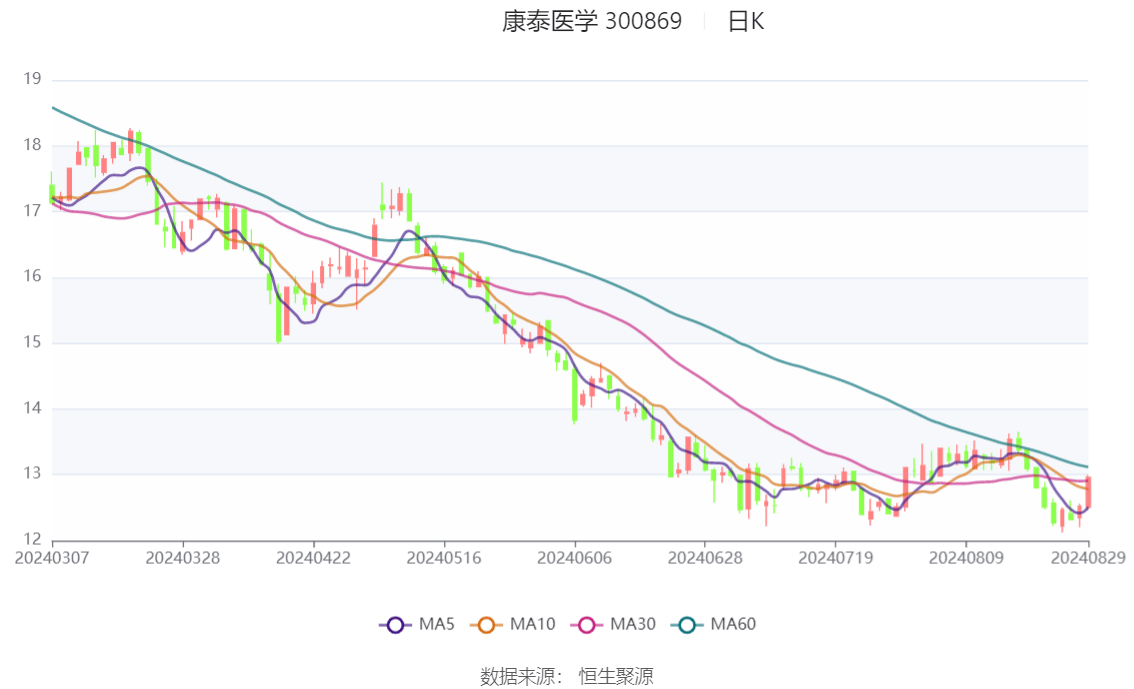
Task: Pick the 20240516 x-axis date label
Action: tap(444, 556)
